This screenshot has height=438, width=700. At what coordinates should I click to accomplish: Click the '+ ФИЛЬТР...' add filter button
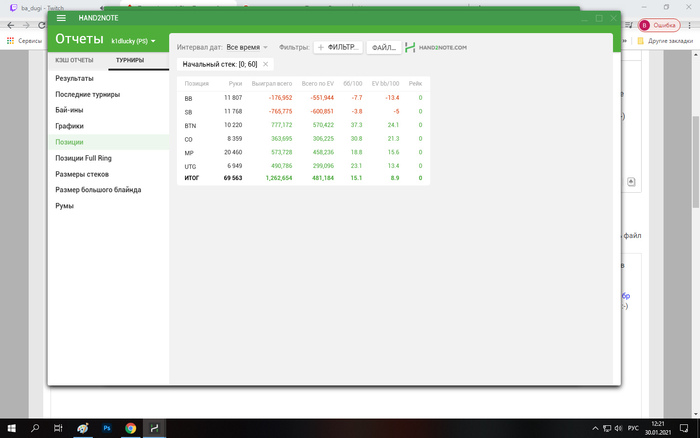[x=338, y=47]
